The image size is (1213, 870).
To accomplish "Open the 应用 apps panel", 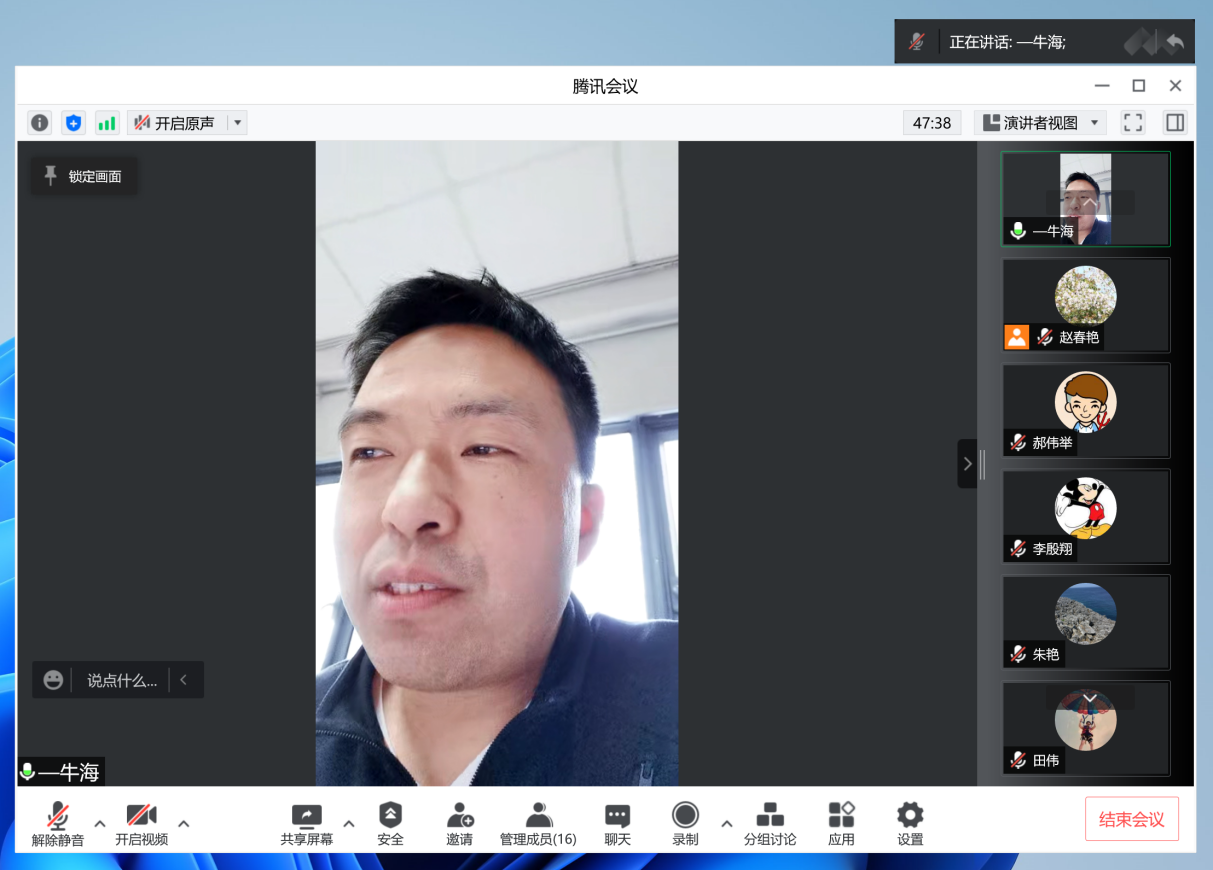I will click(x=842, y=824).
